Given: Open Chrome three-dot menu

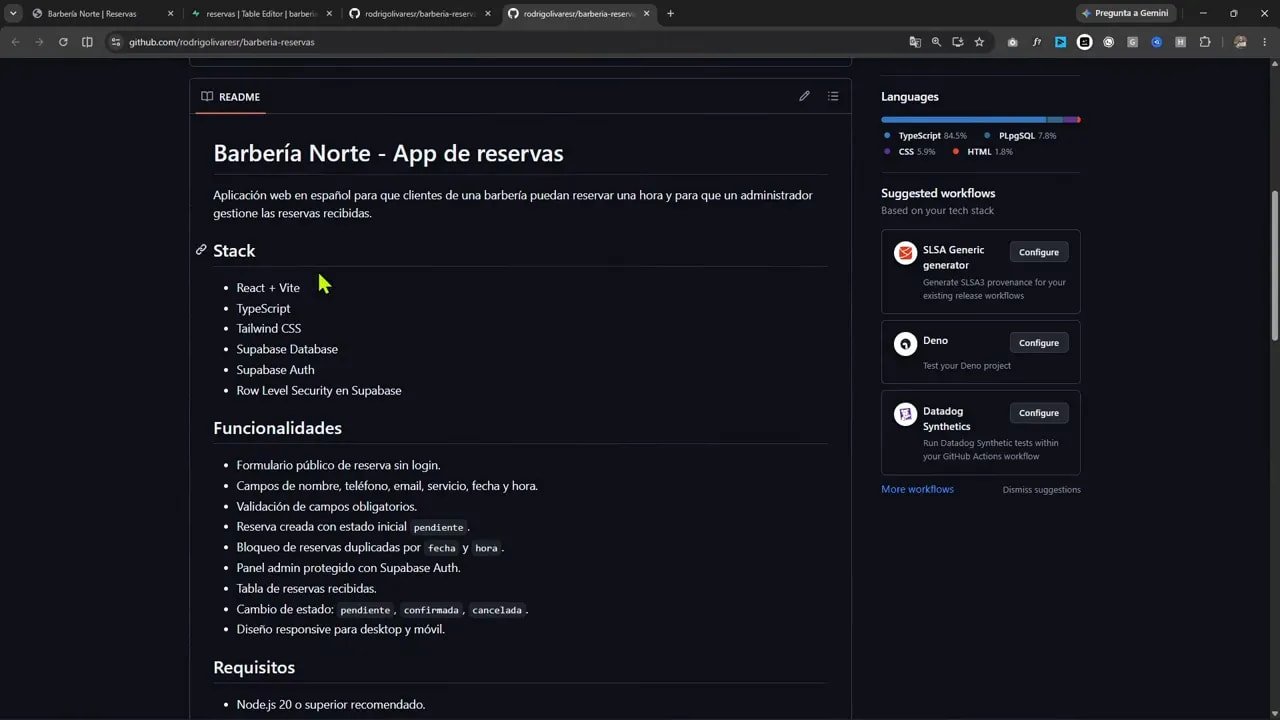Looking at the screenshot, I should pyautogui.click(x=1265, y=42).
